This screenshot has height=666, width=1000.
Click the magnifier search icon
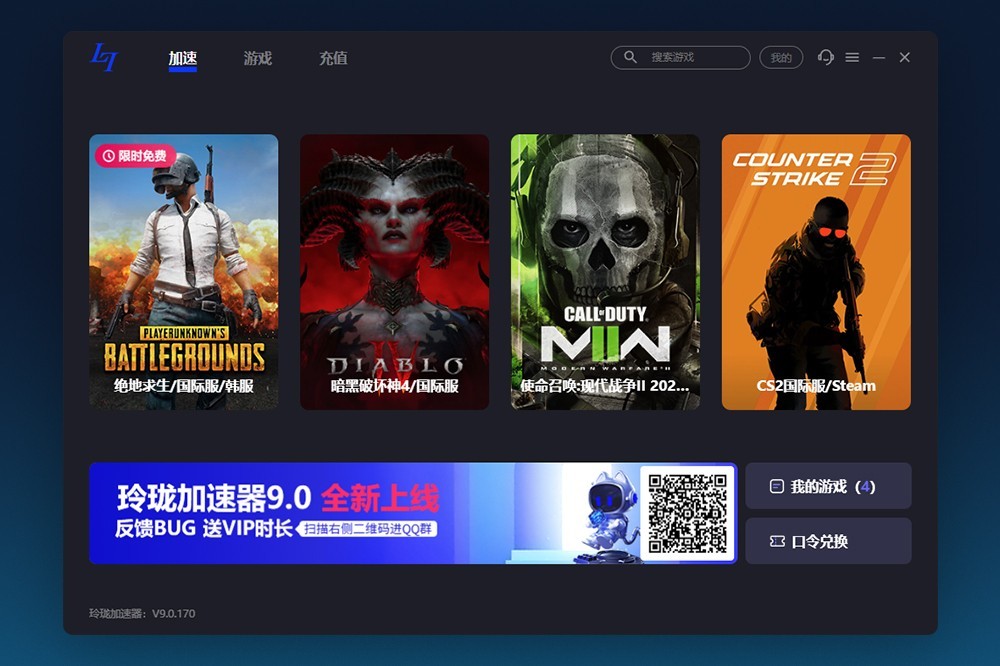[630, 57]
